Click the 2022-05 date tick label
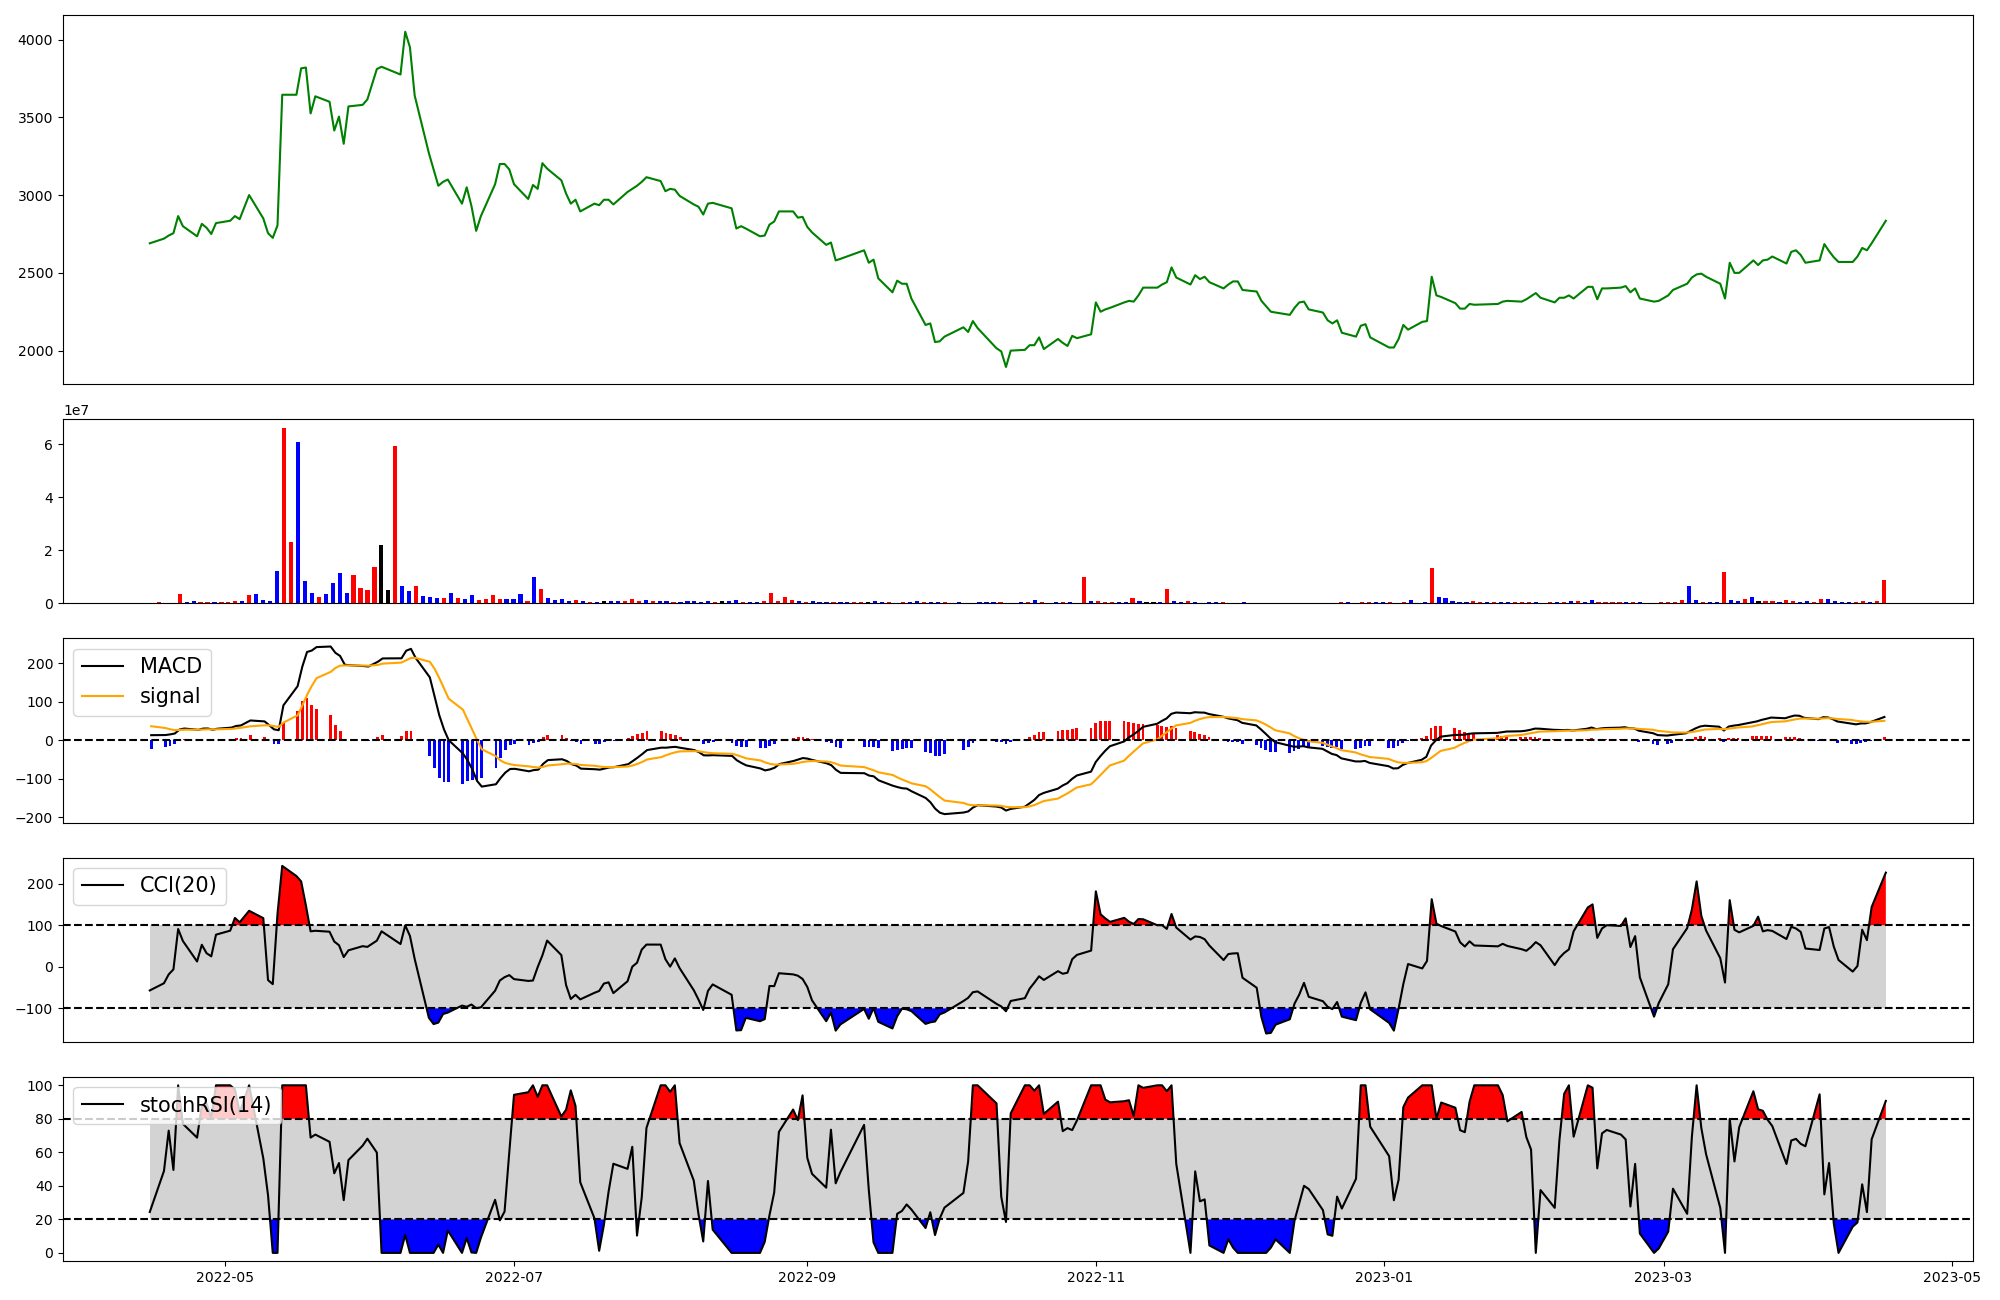This screenshot has height=1300, width=2000. click(225, 1277)
